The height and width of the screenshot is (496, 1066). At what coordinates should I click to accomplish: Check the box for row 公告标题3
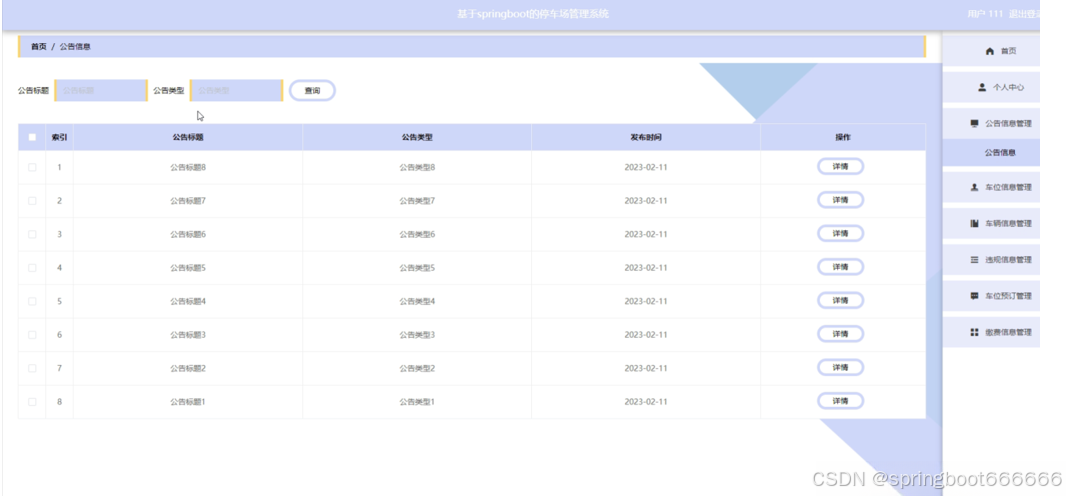tap(32, 335)
